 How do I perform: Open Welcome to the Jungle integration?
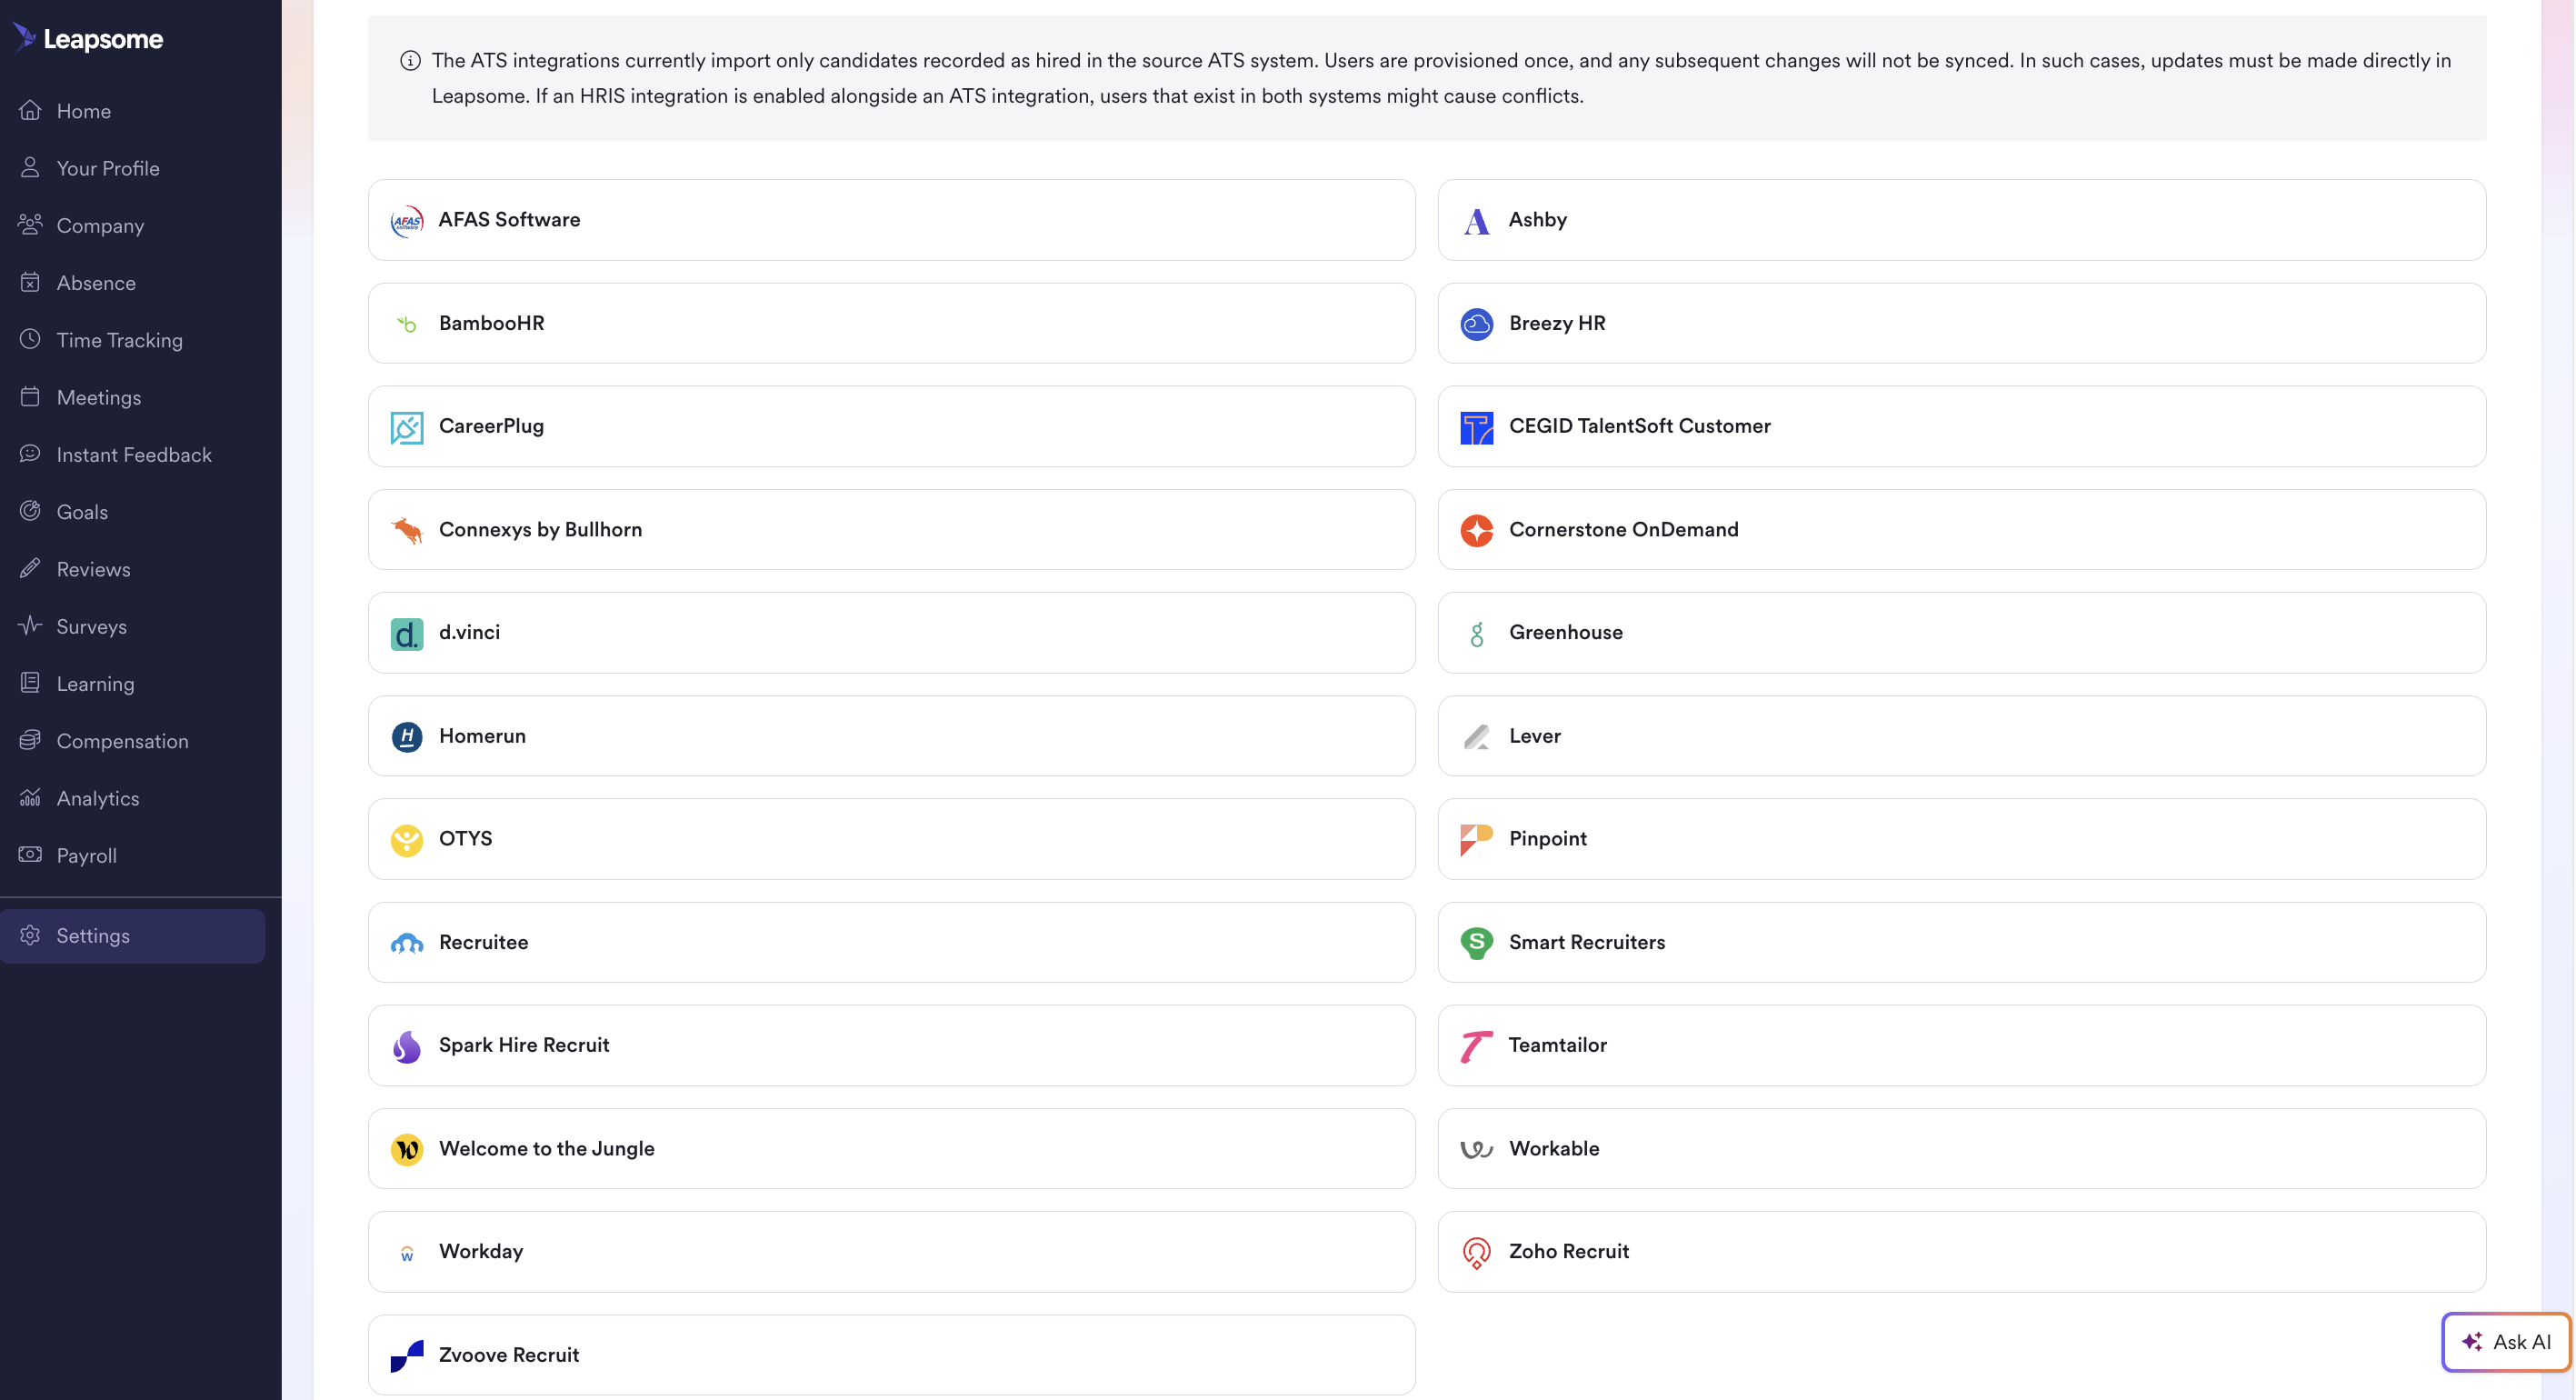pos(890,1149)
